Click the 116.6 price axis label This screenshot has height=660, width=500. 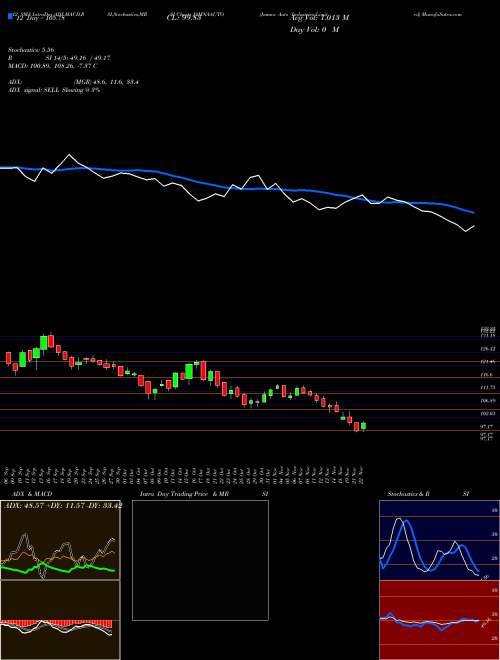(x=487, y=375)
